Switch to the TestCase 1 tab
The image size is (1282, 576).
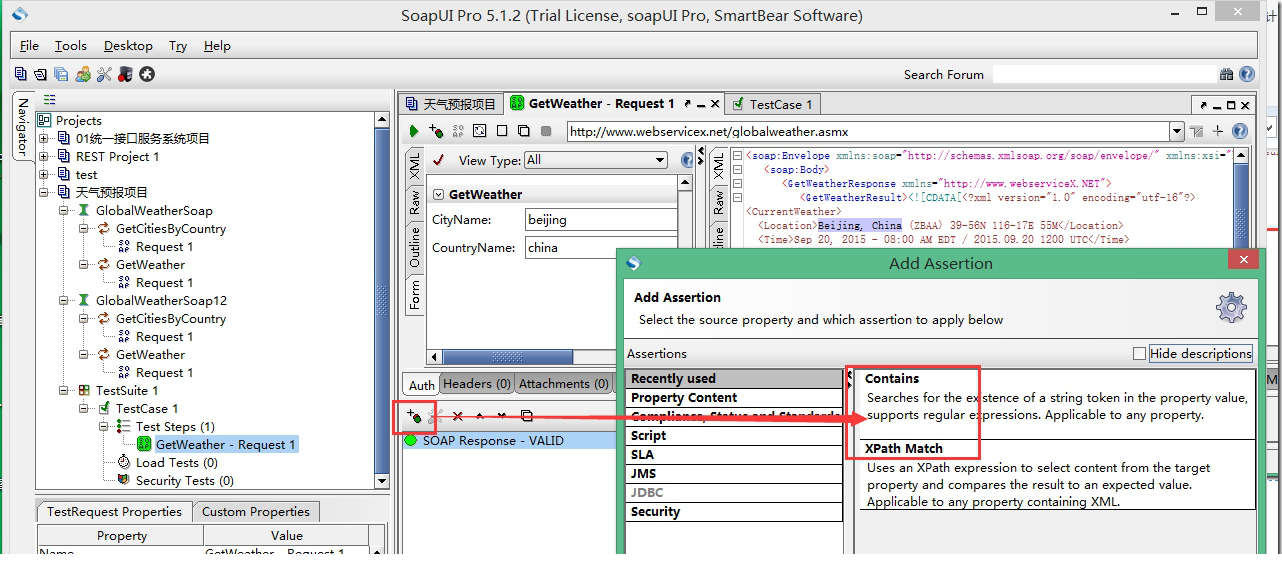pyautogui.click(x=773, y=104)
